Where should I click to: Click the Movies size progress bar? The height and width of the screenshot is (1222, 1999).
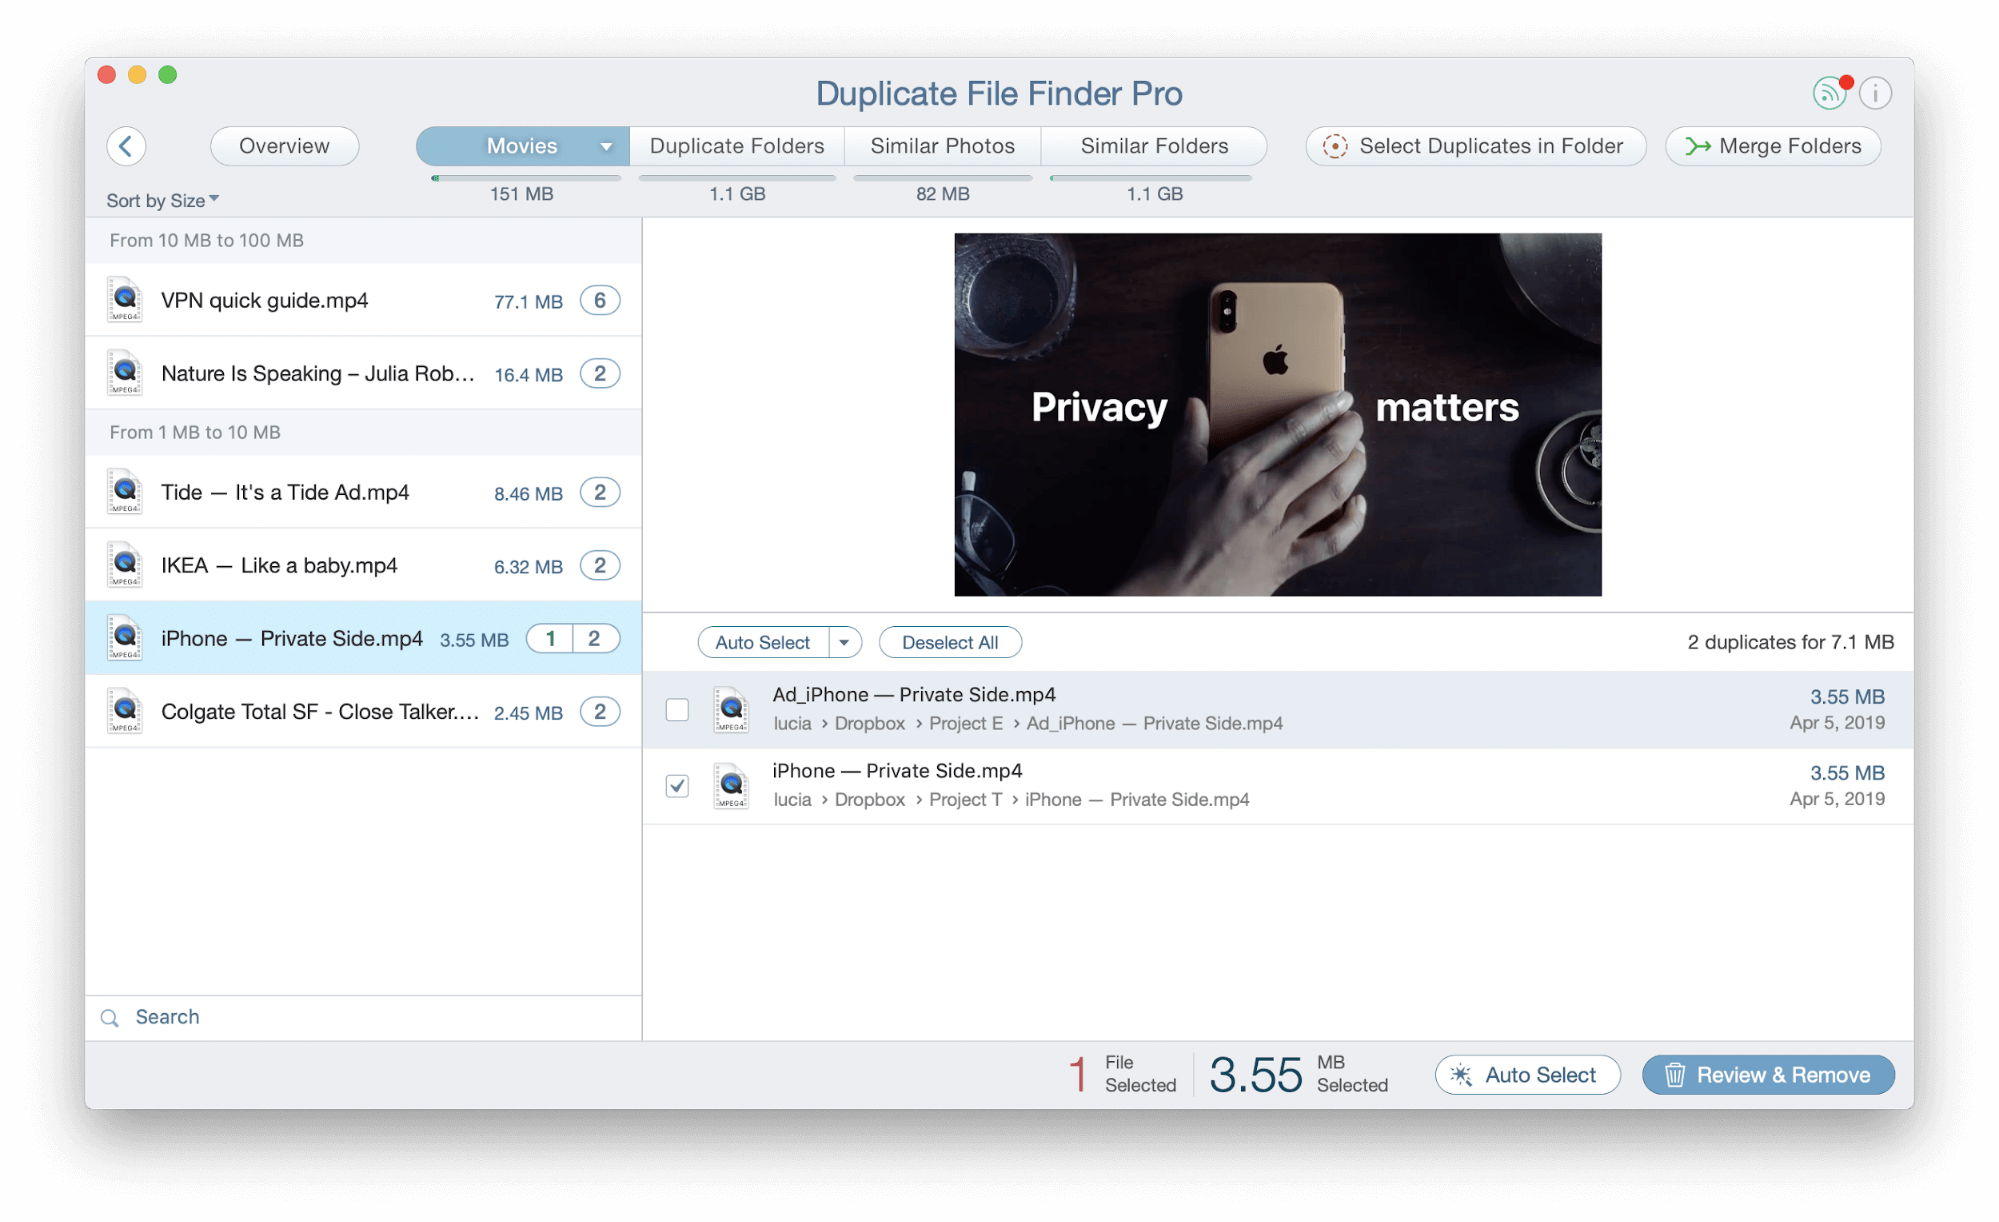(x=526, y=178)
